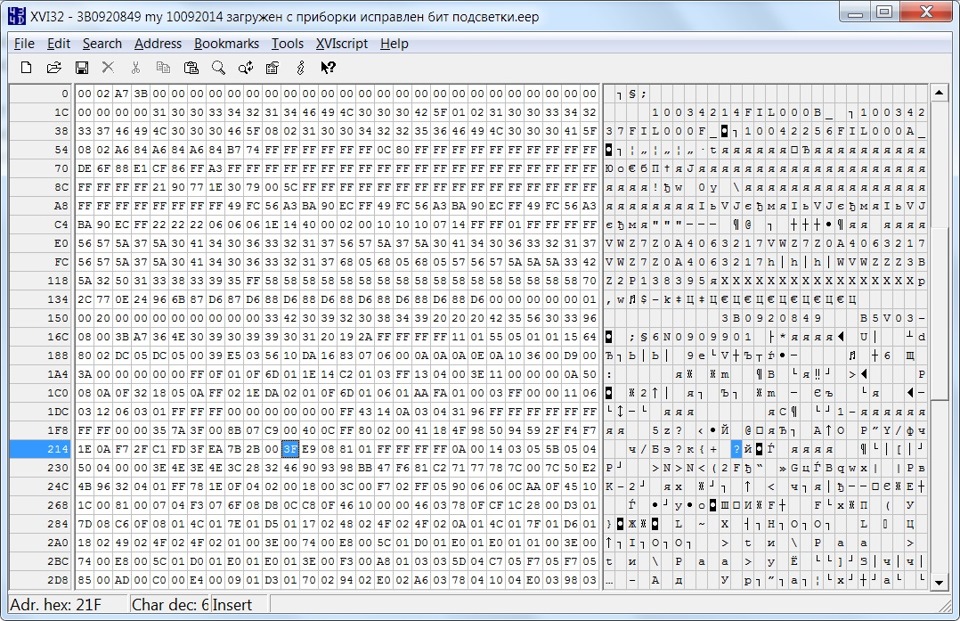Create a new file with toolbar icon

pos(26,67)
